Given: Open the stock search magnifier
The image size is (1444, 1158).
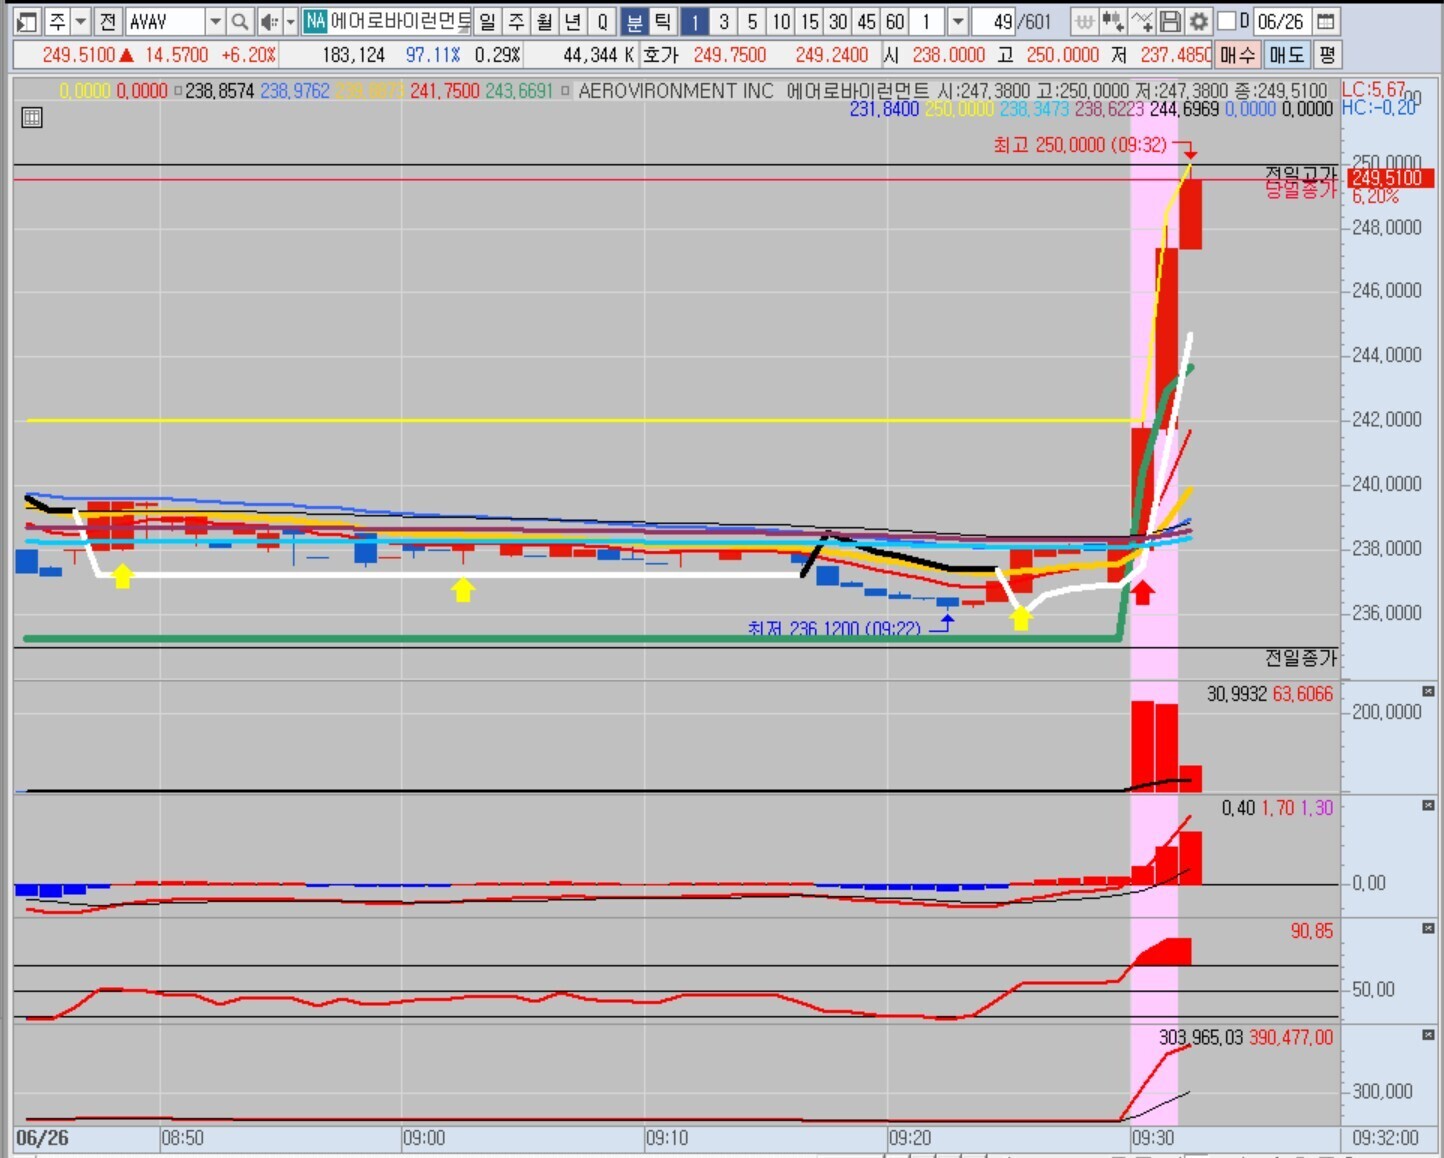Looking at the screenshot, I should (240, 21).
